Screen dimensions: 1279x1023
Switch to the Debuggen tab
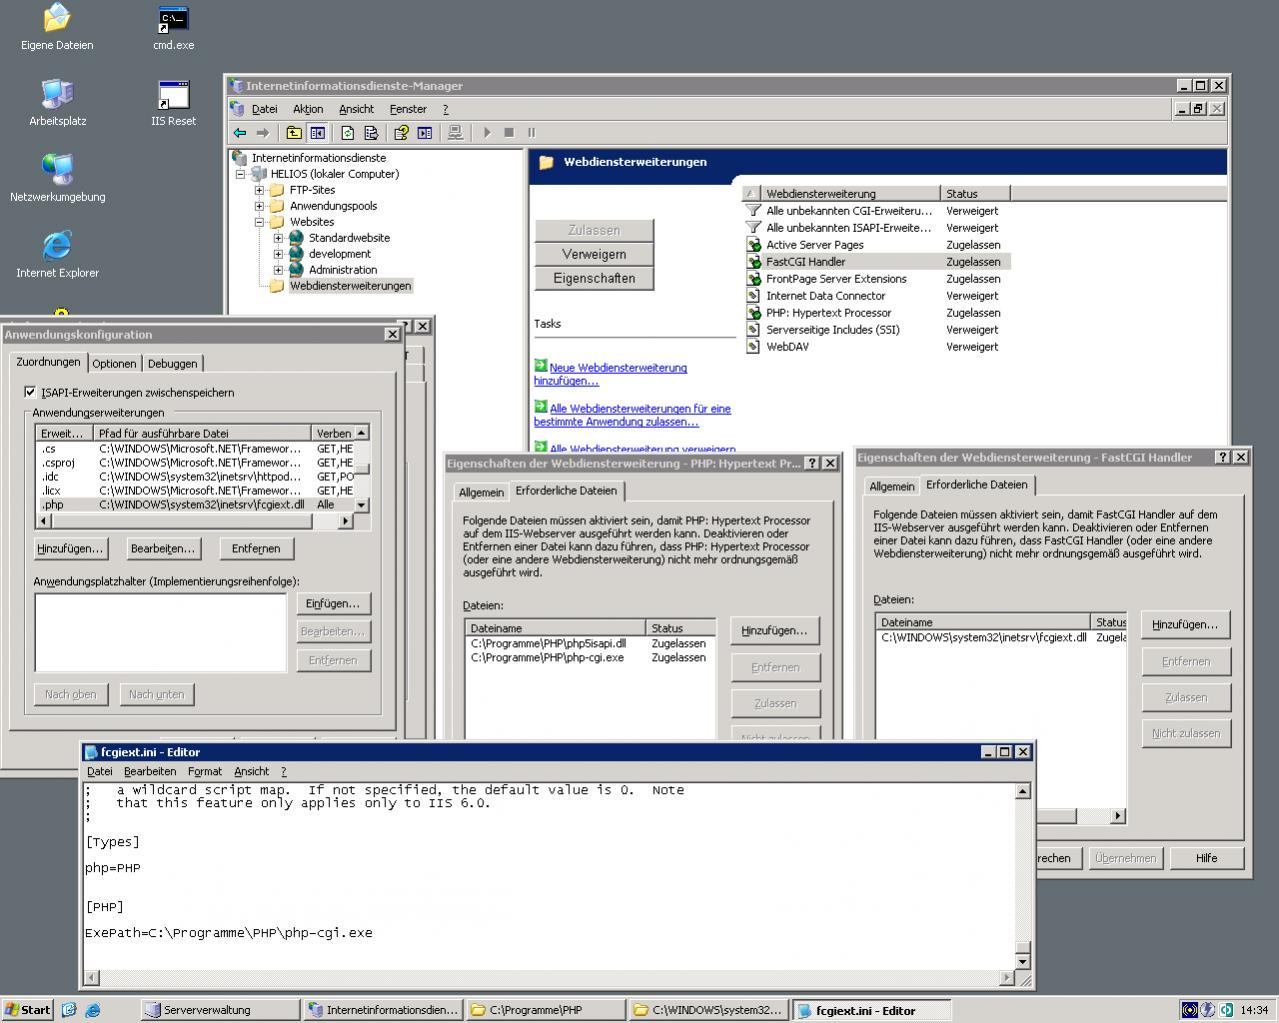(x=173, y=363)
